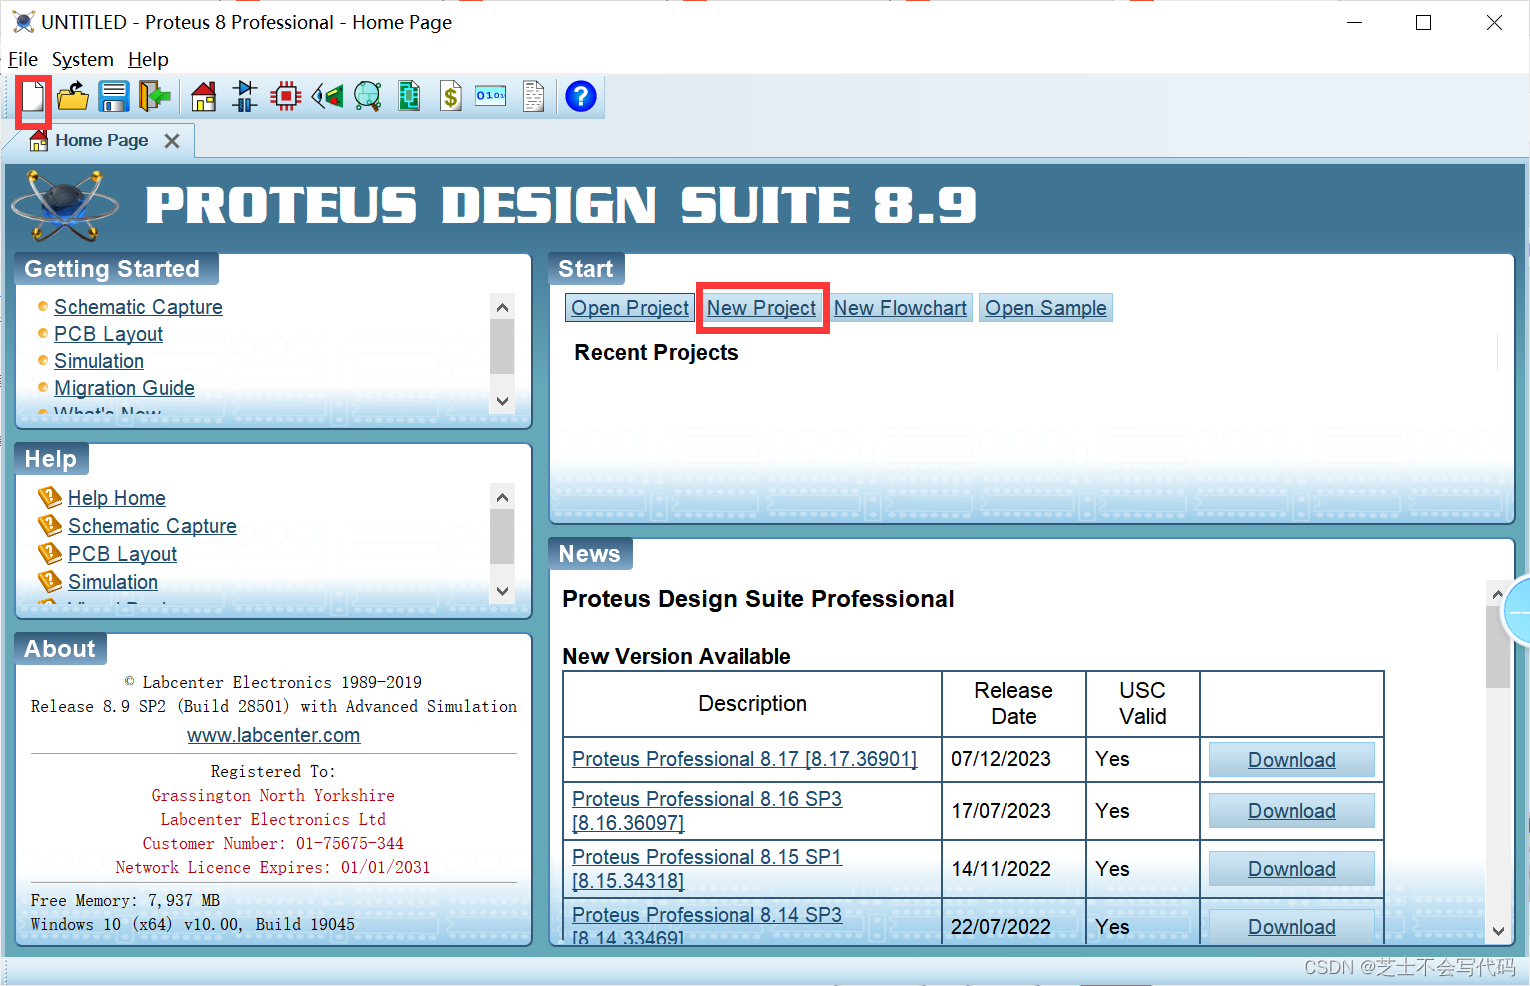Click the Recent Projects heading
1530x986 pixels.
(656, 353)
